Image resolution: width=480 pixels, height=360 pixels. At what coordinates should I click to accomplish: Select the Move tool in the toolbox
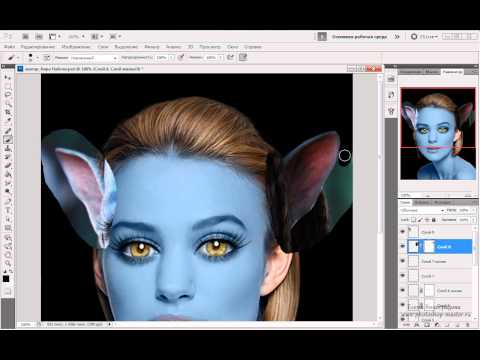(x=7, y=77)
